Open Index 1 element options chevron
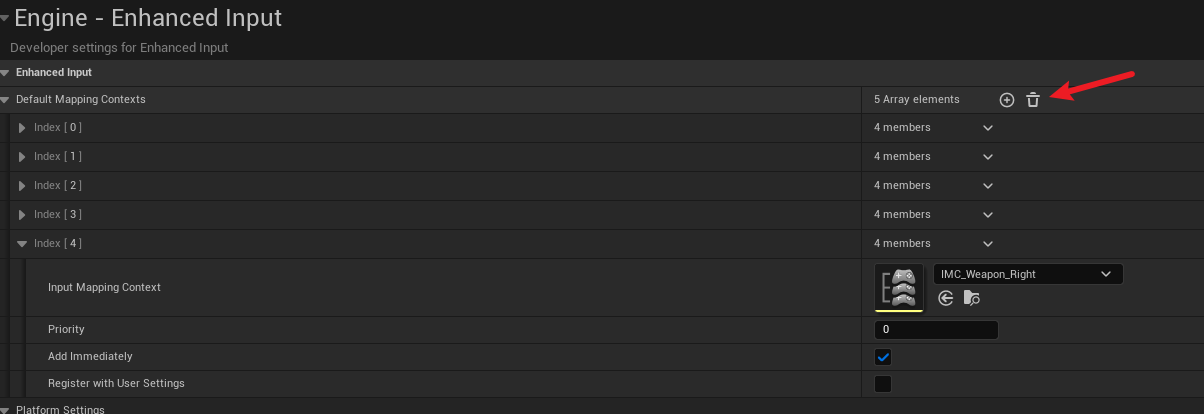 click(x=988, y=157)
